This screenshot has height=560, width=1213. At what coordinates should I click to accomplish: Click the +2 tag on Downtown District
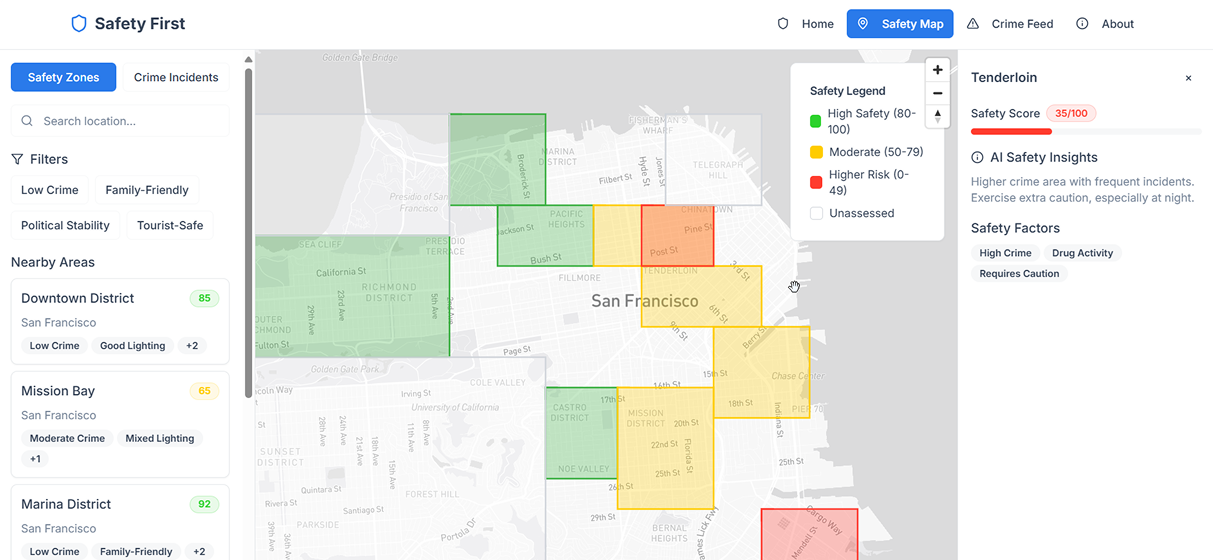pos(192,346)
